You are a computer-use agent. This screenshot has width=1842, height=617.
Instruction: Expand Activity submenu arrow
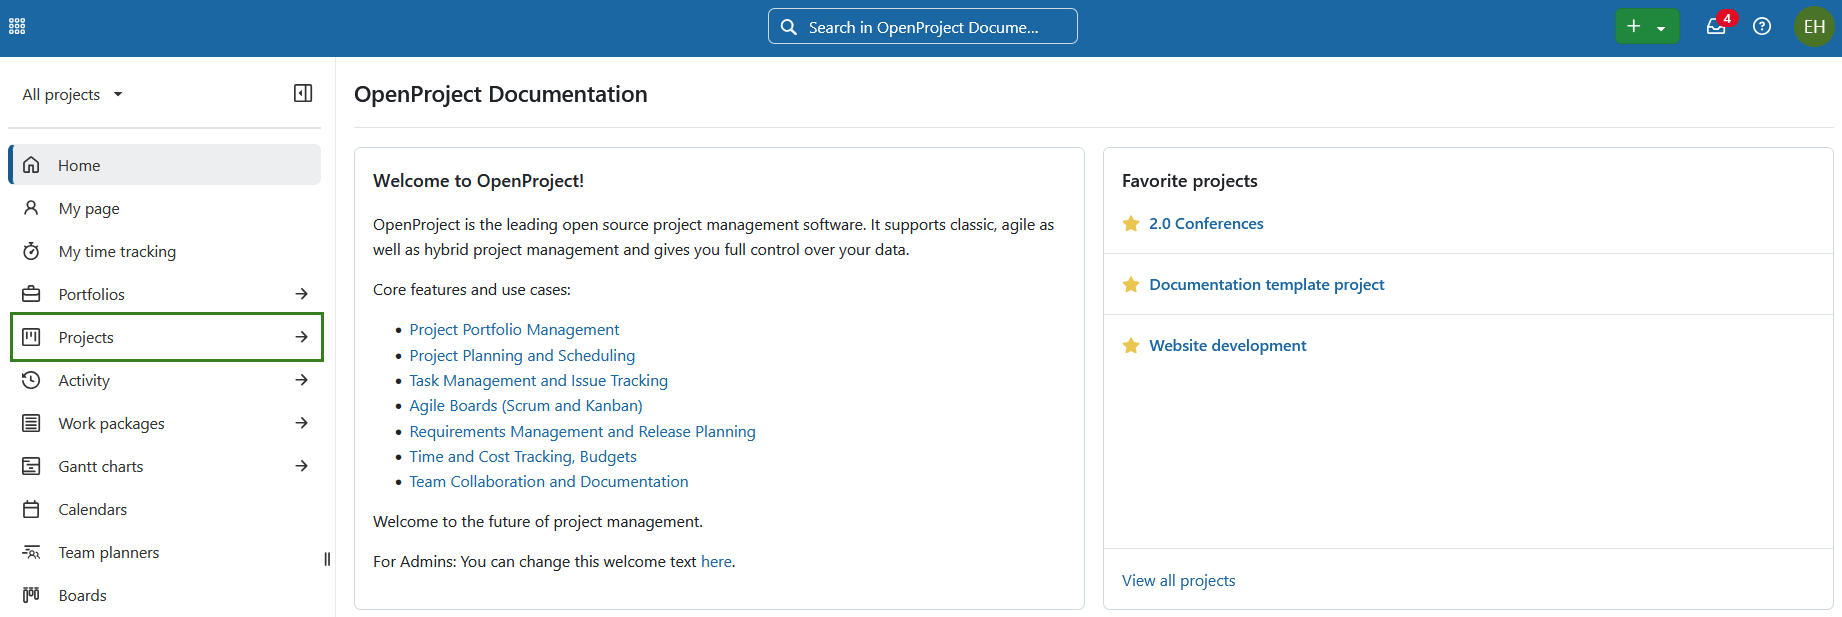[301, 380]
